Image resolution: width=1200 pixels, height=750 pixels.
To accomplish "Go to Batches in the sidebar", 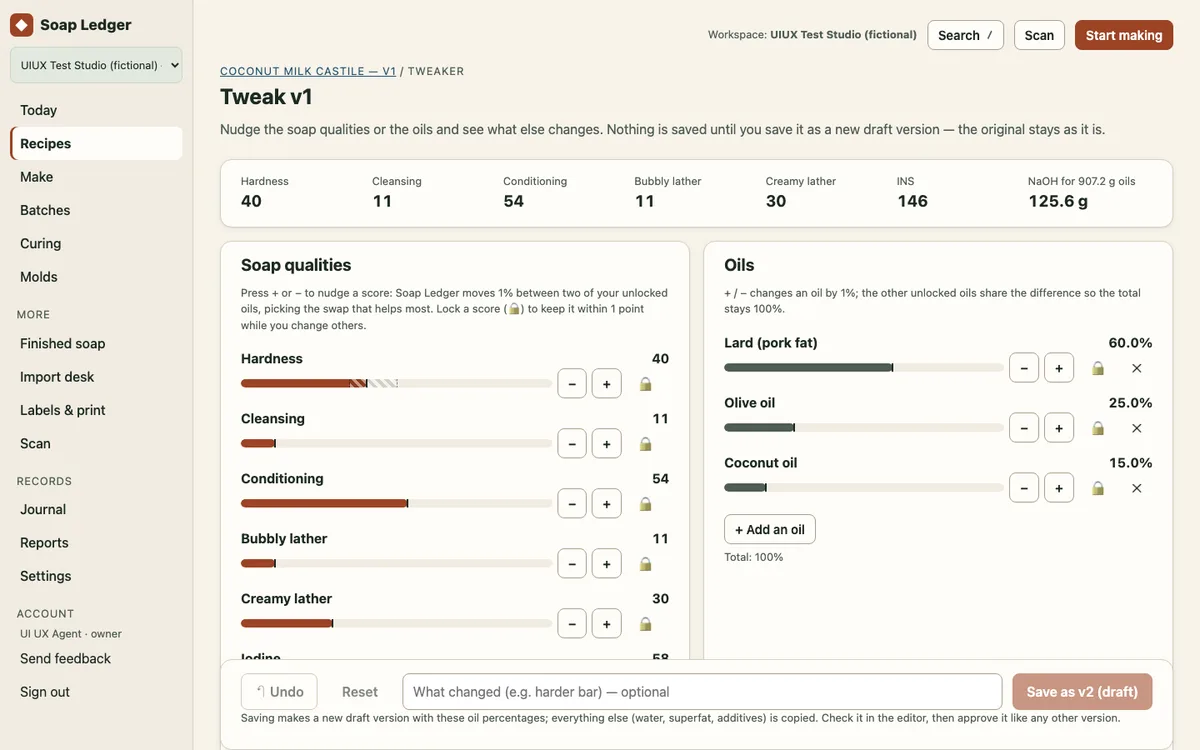I will pyautogui.click(x=96, y=210).
